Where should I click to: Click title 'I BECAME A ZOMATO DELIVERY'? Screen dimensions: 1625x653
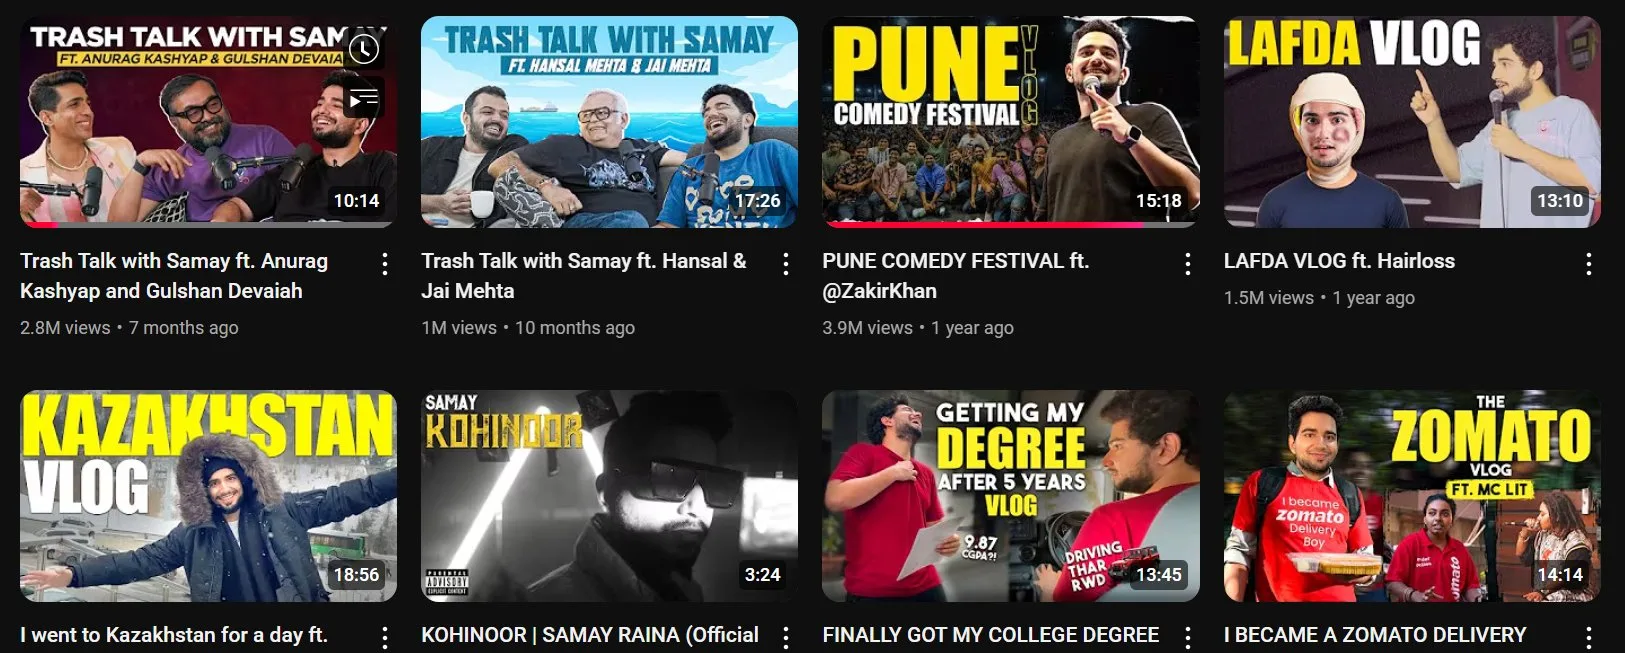click(1375, 635)
